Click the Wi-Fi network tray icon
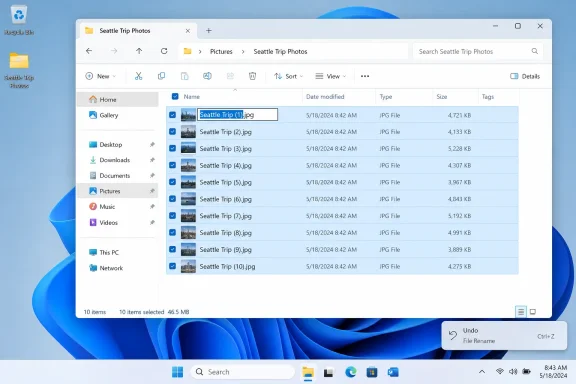Screen dimensions: 576x384 click(x=499, y=372)
